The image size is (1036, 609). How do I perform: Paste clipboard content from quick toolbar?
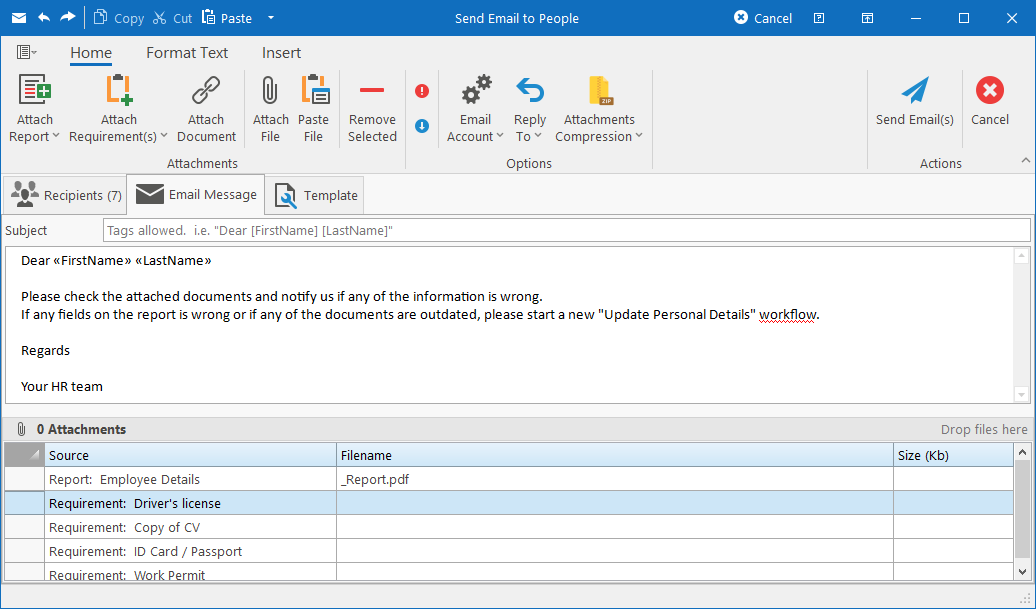click(227, 18)
